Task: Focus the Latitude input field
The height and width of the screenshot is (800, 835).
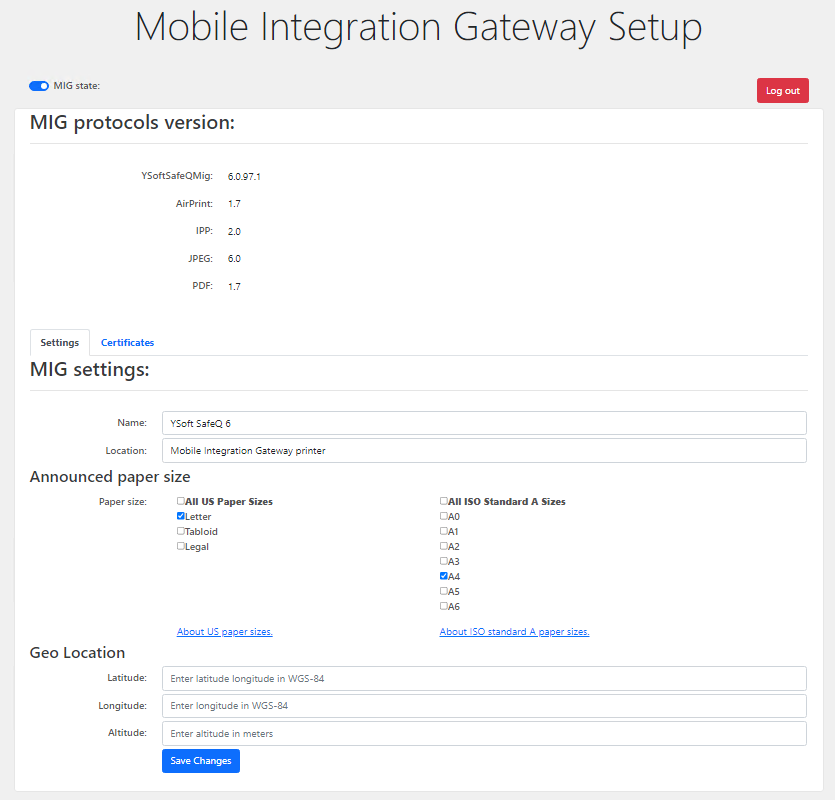Action: [484, 678]
